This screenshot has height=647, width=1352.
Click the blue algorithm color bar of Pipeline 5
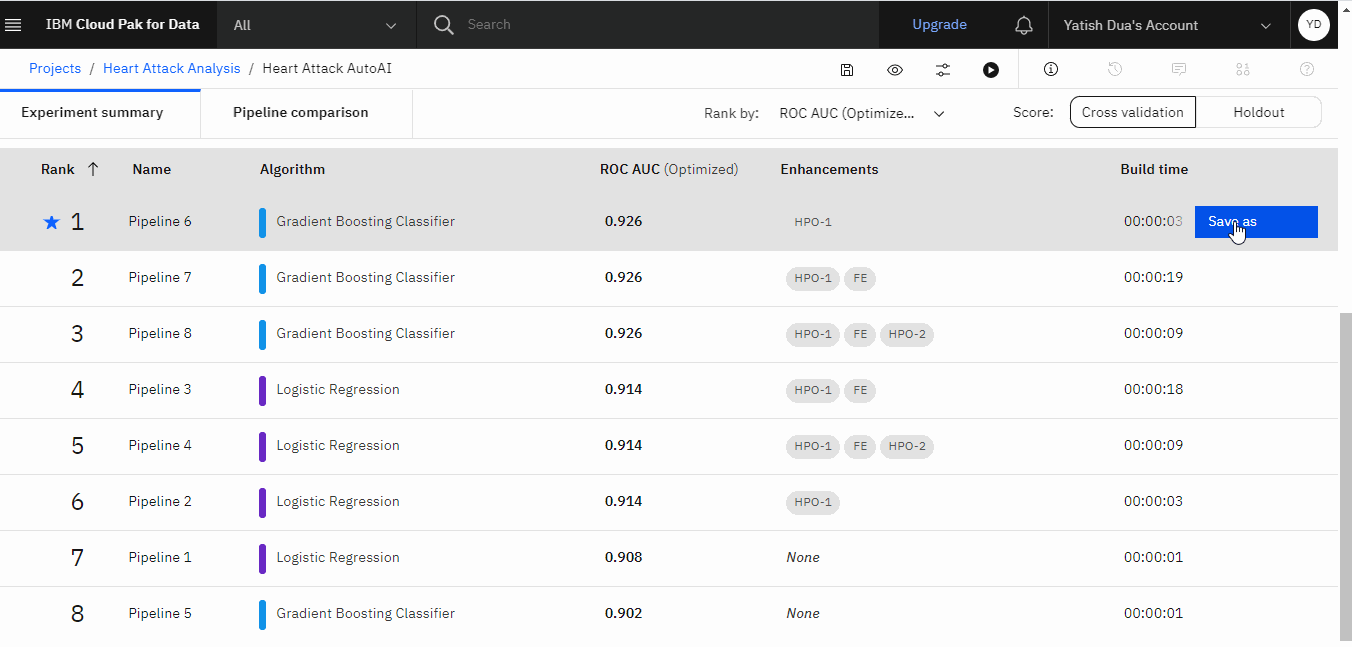tap(262, 614)
